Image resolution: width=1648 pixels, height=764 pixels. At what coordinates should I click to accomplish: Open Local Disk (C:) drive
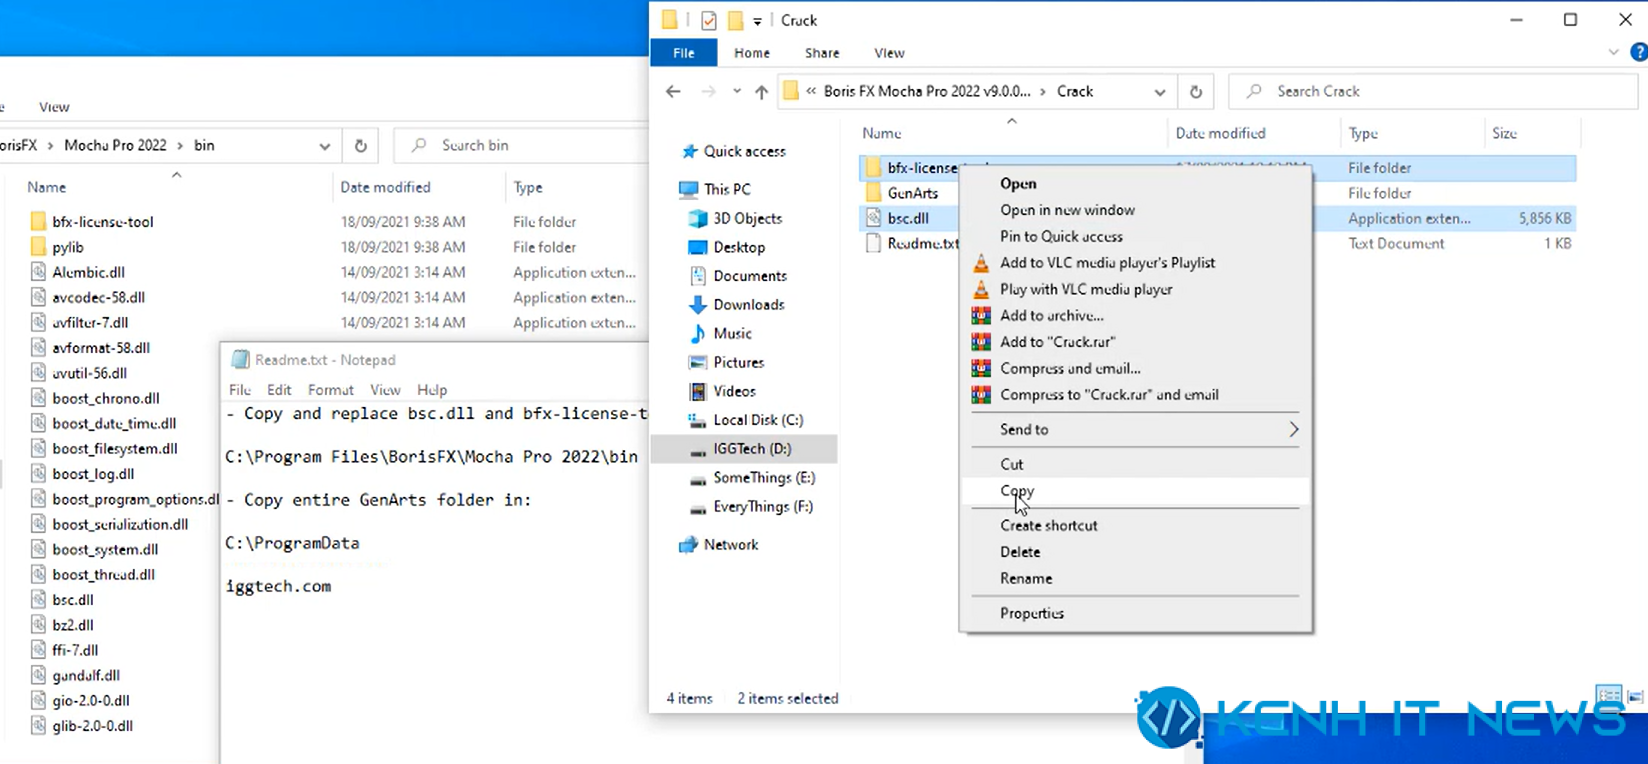[x=758, y=420]
